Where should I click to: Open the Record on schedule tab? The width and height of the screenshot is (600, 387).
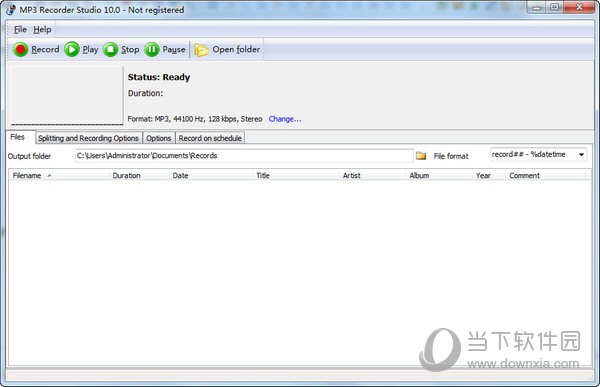point(210,138)
